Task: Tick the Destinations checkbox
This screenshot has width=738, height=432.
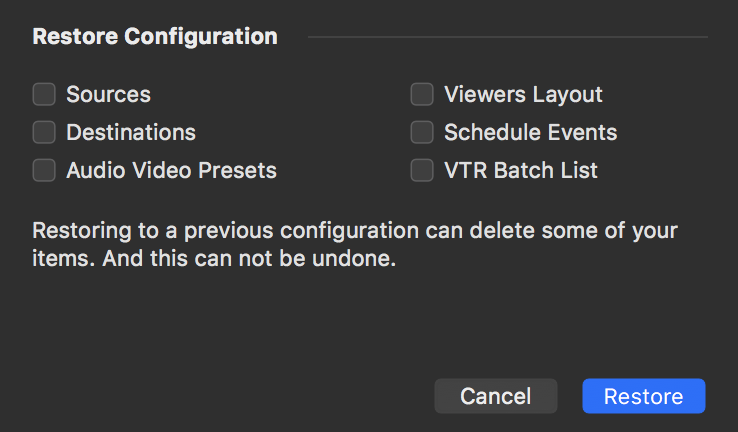Action: pyautogui.click(x=44, y=132)
